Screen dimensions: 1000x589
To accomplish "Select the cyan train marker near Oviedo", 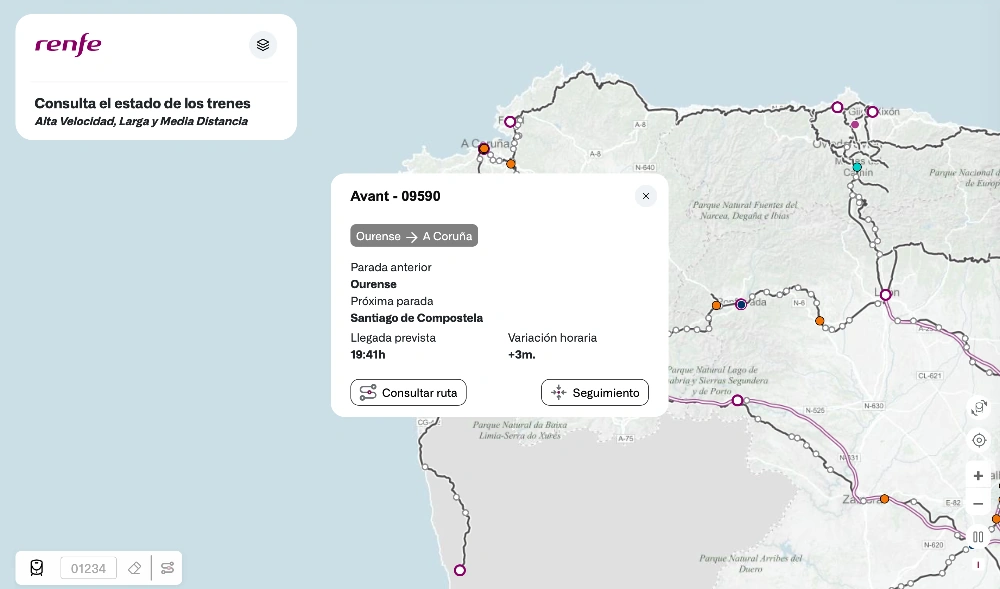I will click(x=857, y=168).
